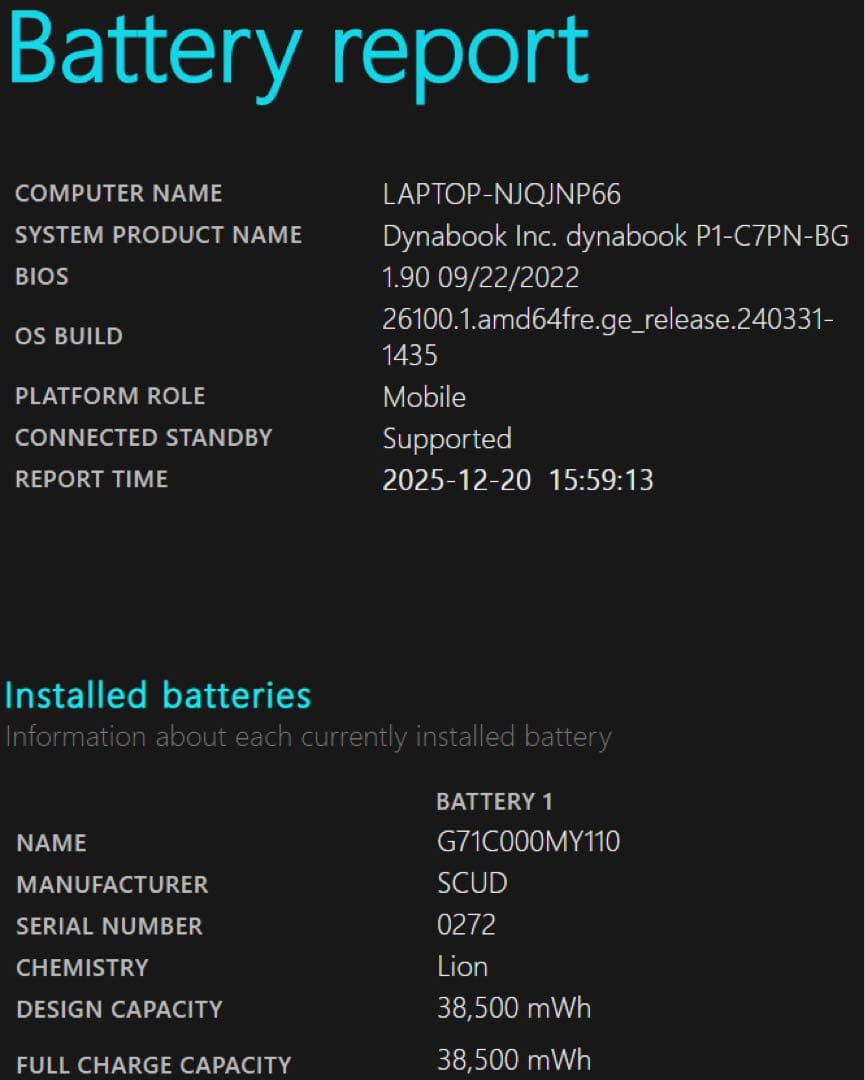Click the SCUD manufacturer value
The image size is (865, 1080).
coord(471,884)
